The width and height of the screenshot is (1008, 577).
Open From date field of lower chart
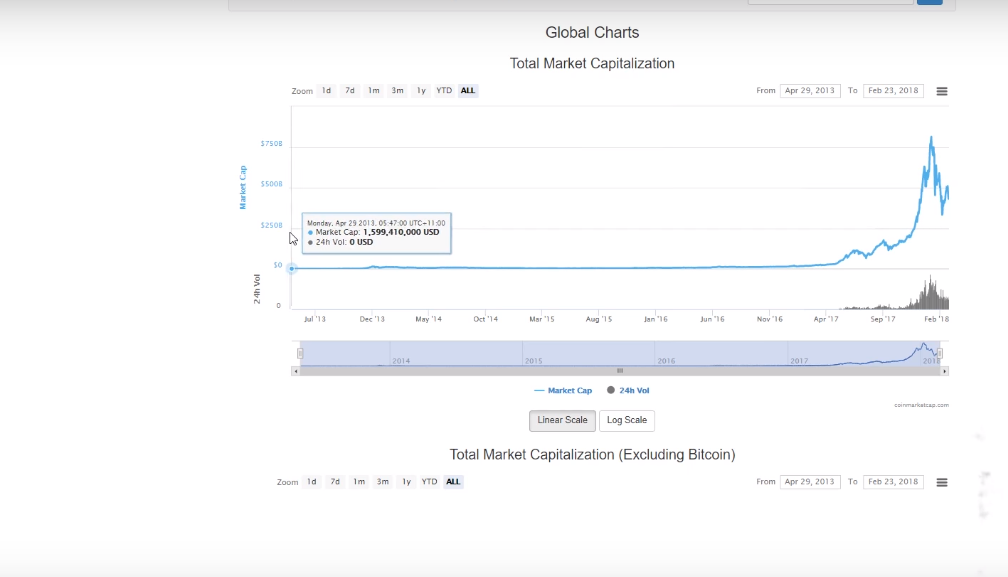[x=810, y=482]
